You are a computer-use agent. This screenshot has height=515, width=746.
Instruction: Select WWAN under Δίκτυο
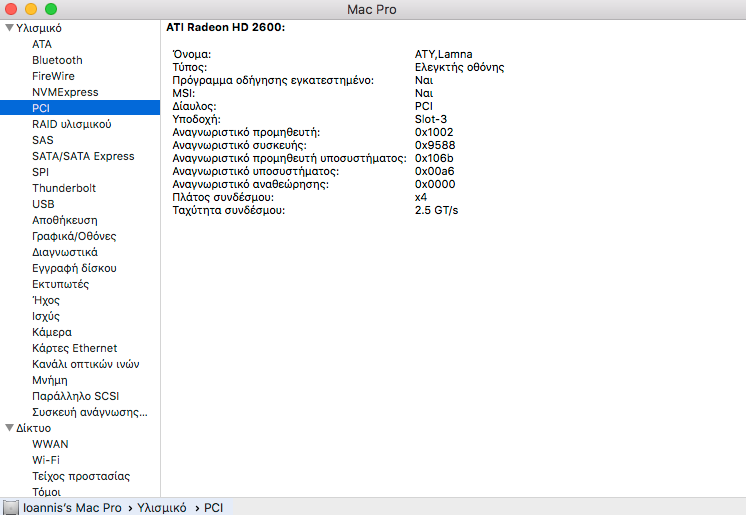coord(50,444)
